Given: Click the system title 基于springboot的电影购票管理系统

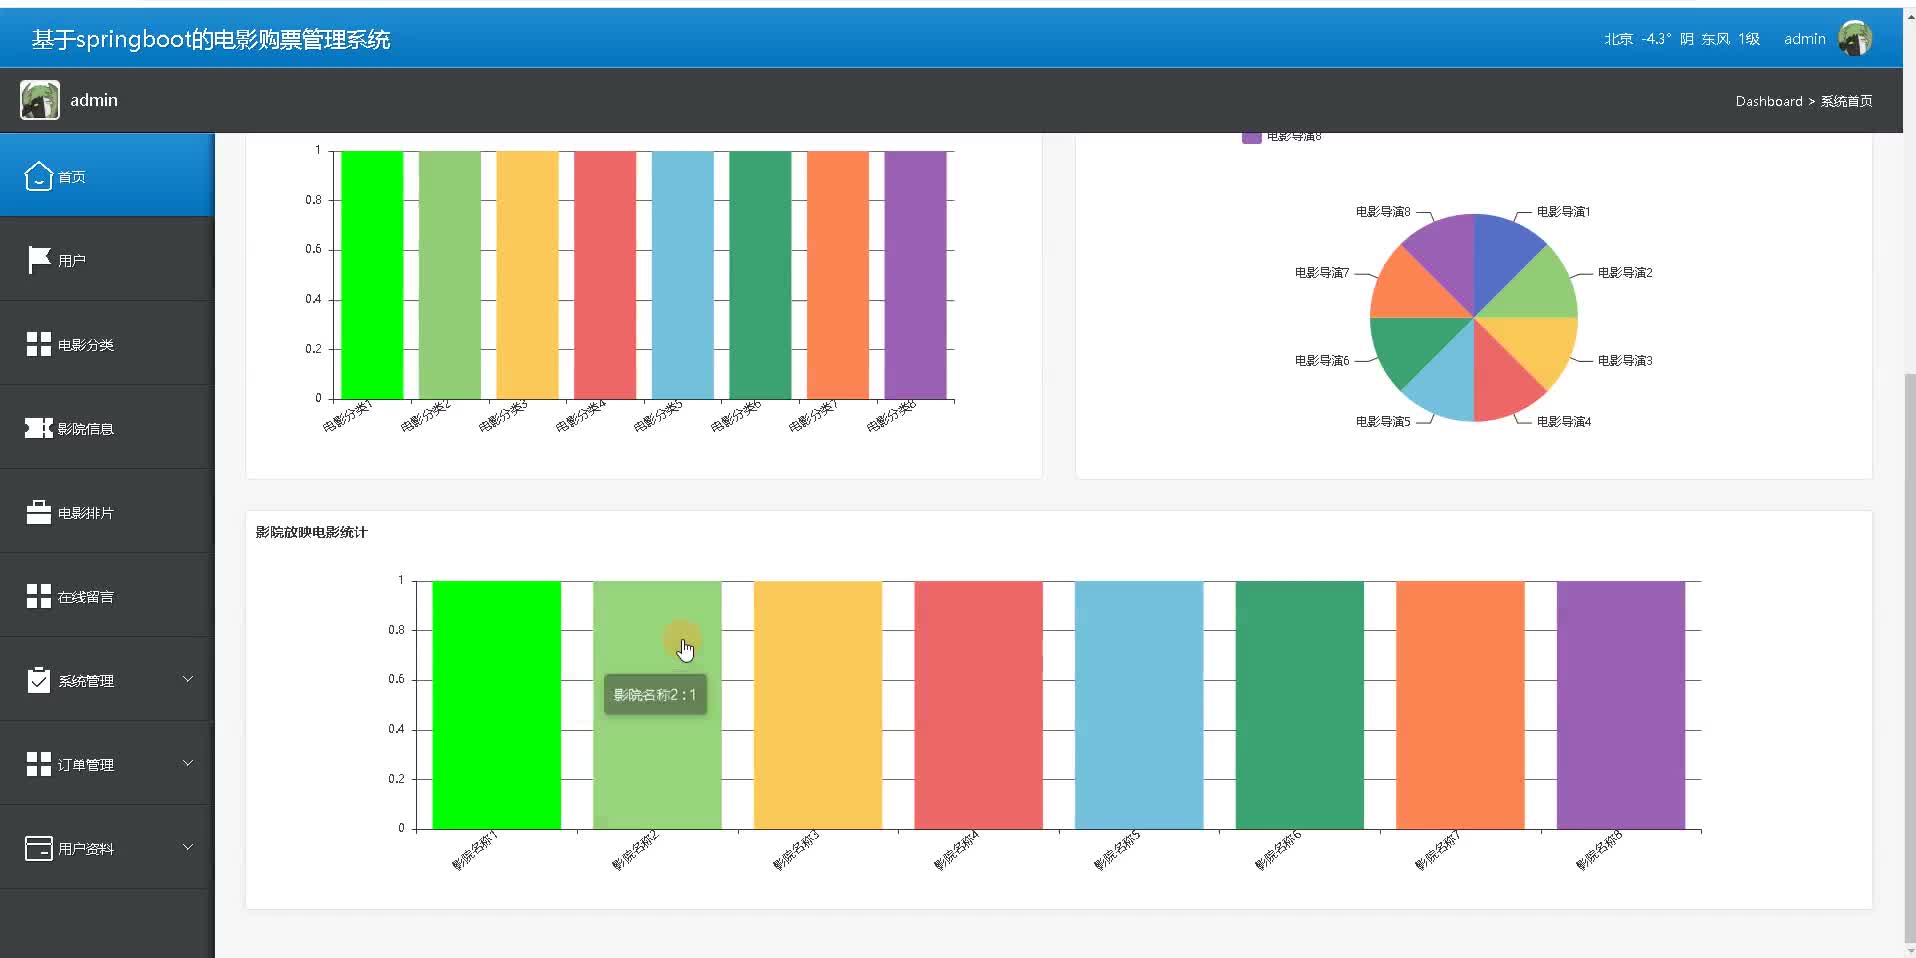Looking at the screenshot, I should tap(211, 39).
